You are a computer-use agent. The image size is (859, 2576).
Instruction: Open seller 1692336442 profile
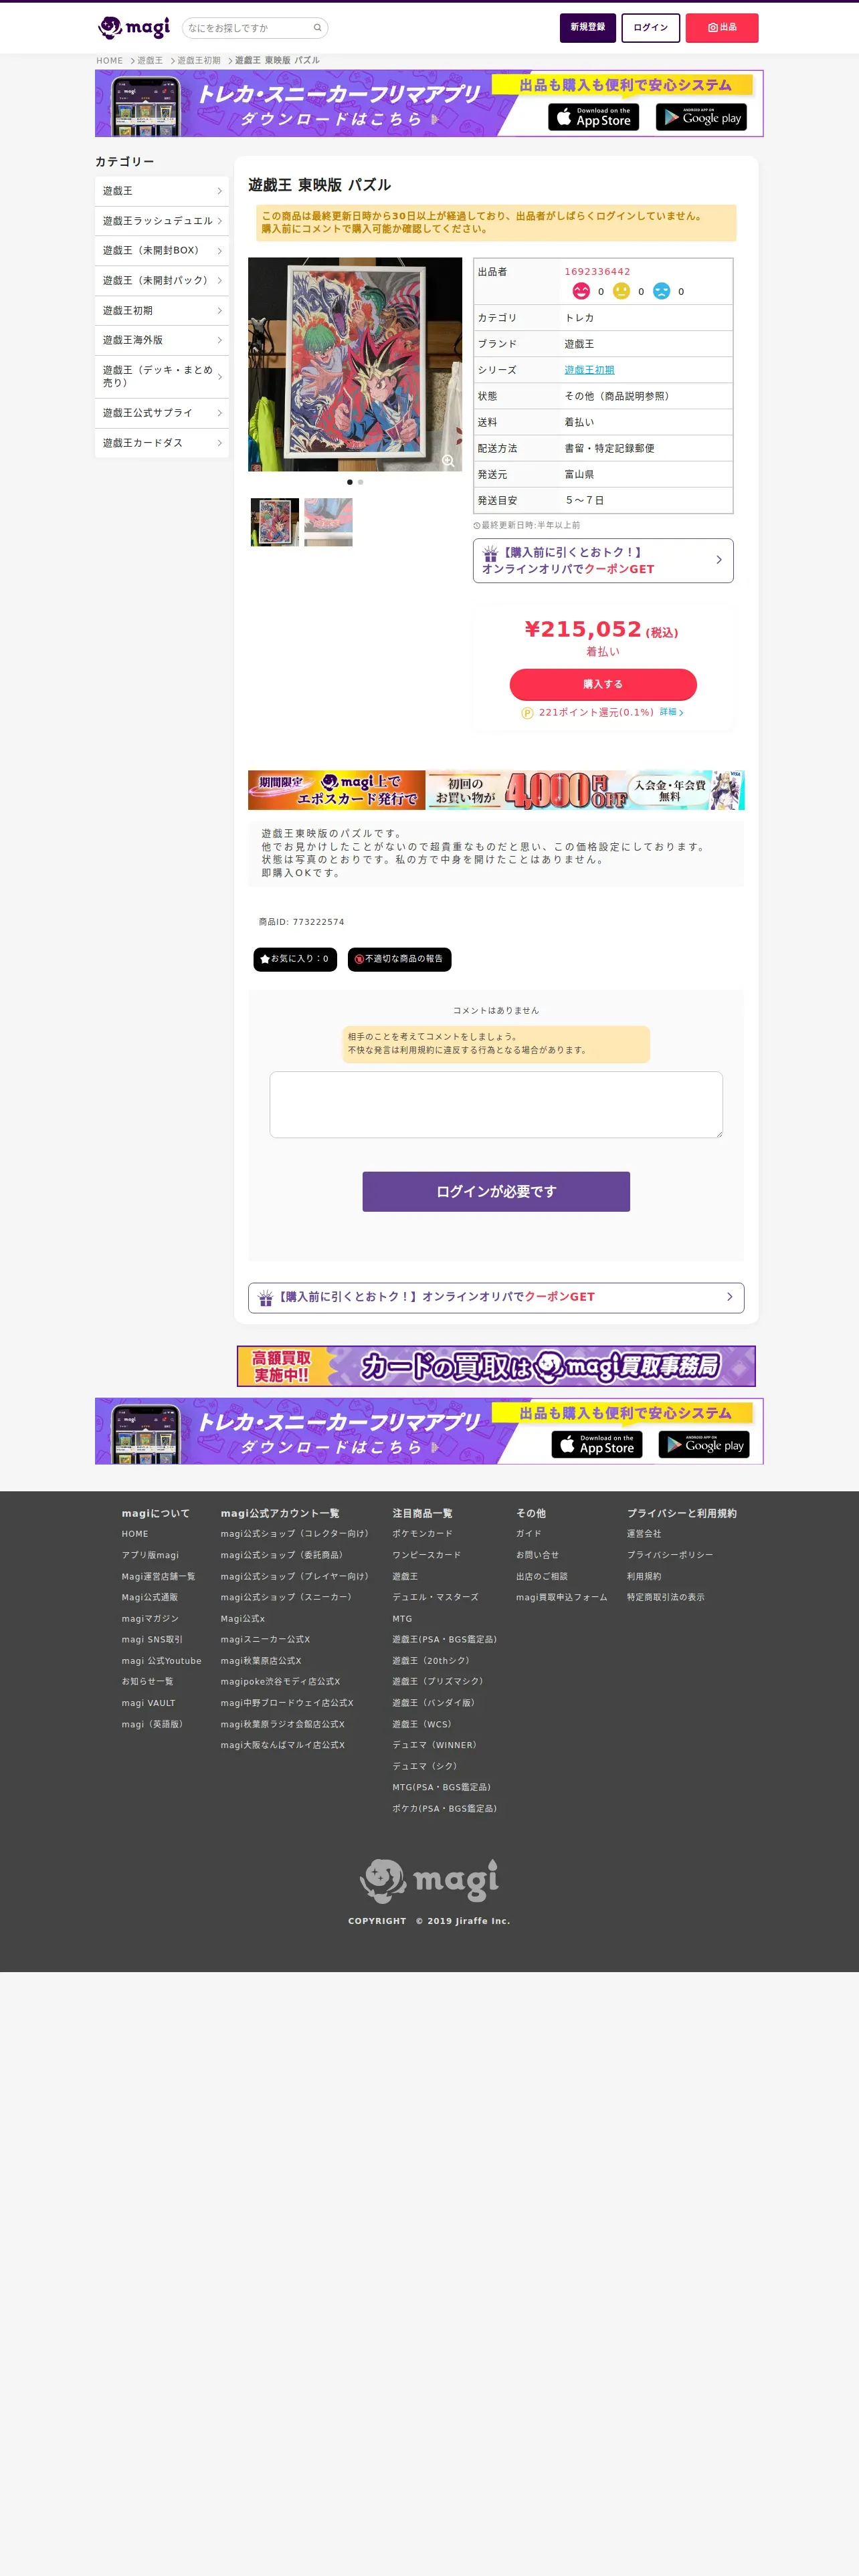point(597,272)
